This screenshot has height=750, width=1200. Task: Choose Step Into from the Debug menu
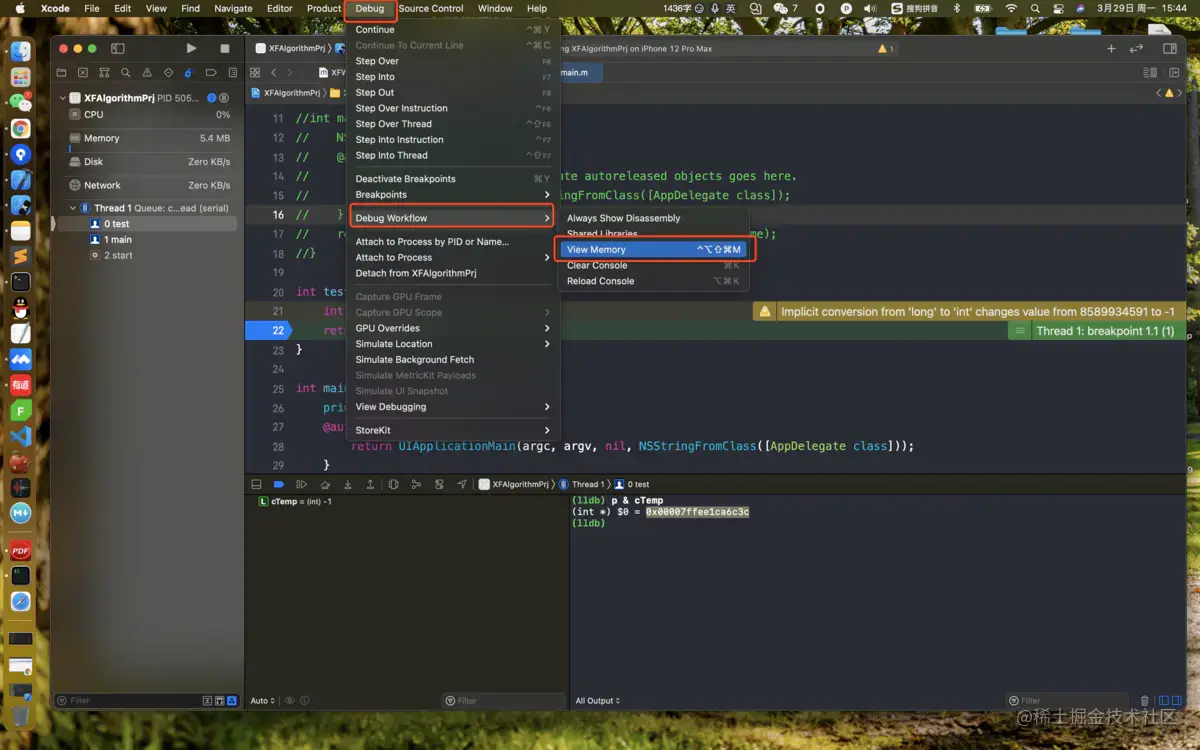pyautogui.click(x=453, y=77)
